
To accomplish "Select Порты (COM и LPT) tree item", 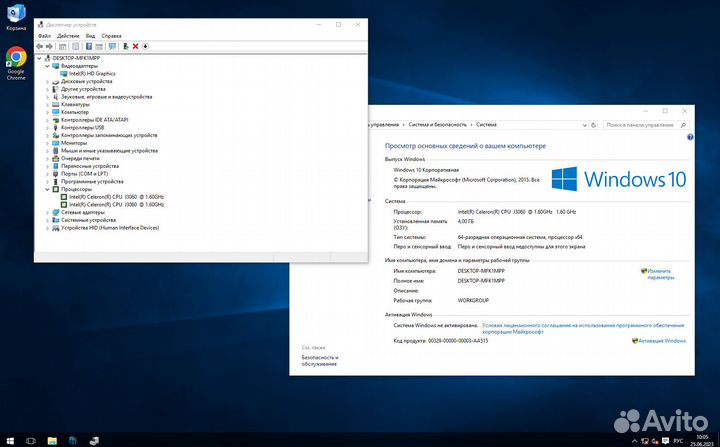I will (84, 174).
